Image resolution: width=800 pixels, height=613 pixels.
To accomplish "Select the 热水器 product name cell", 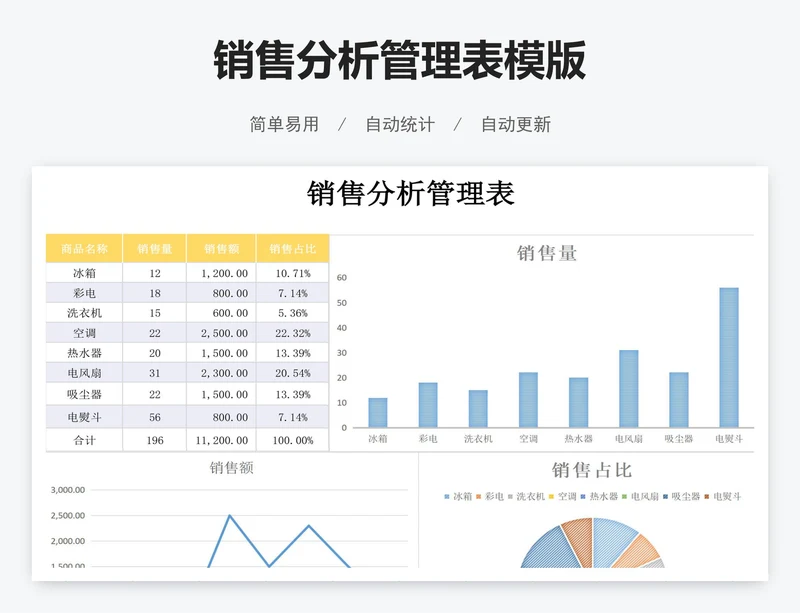I will tap(84, 353).
